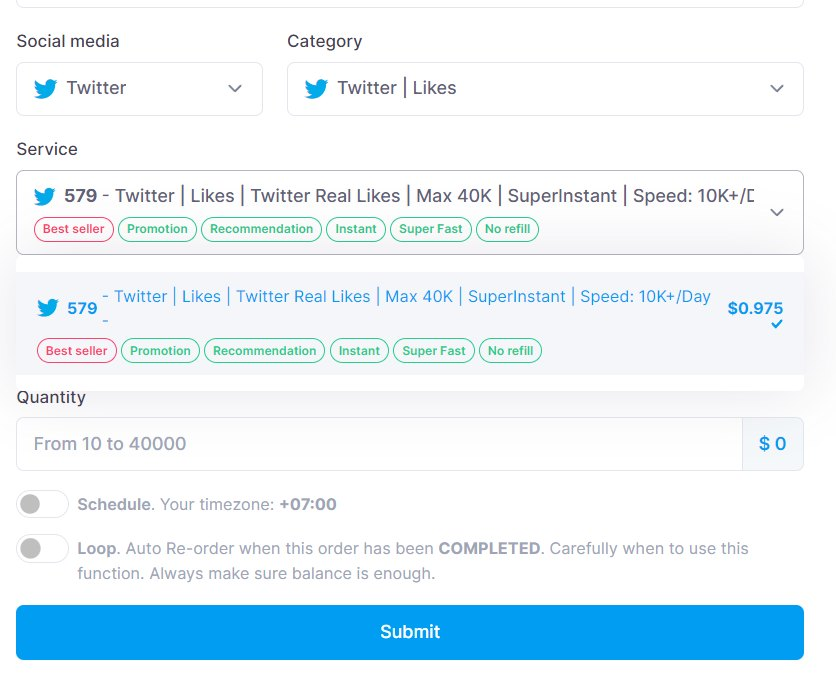The height and width of the screenshot is (684, 836).
Task: Click Best seller tag in Service box
Action: click(74, 229)
